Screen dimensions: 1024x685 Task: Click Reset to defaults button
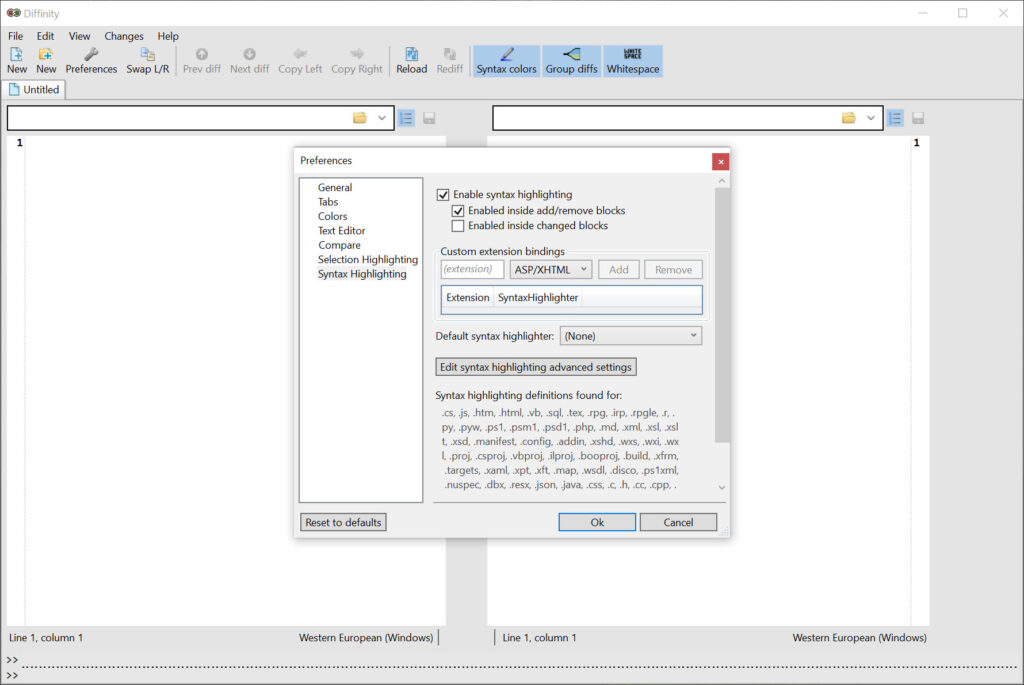[343, 522]
